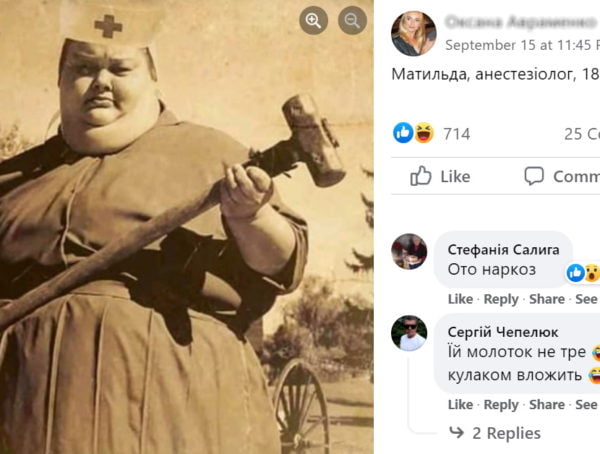
Task: Open the laughing Haha reaction icon
Action: pyautogui.click(x=424, y=133)
